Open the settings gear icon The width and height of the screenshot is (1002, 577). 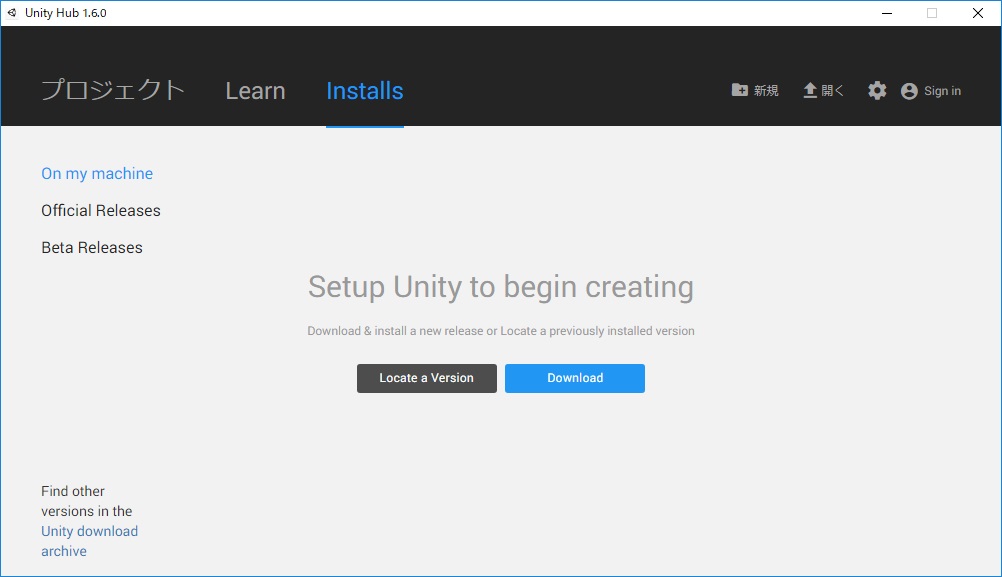pos(877,90)
